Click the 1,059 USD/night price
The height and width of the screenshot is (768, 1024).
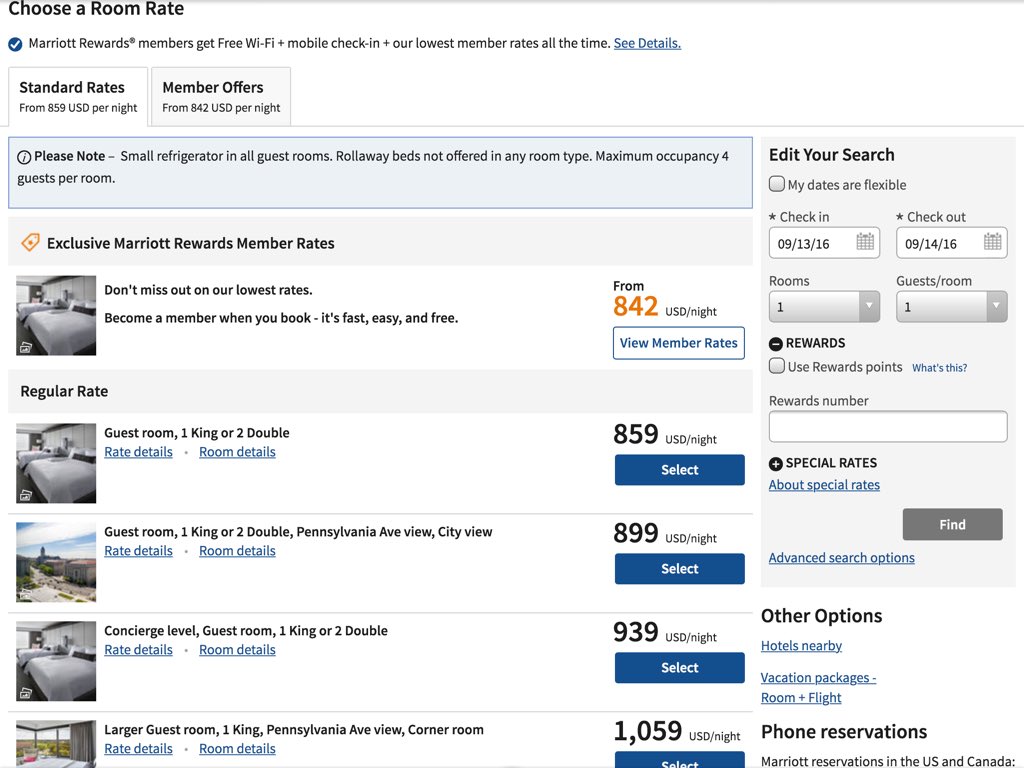[x=677, y=731]
